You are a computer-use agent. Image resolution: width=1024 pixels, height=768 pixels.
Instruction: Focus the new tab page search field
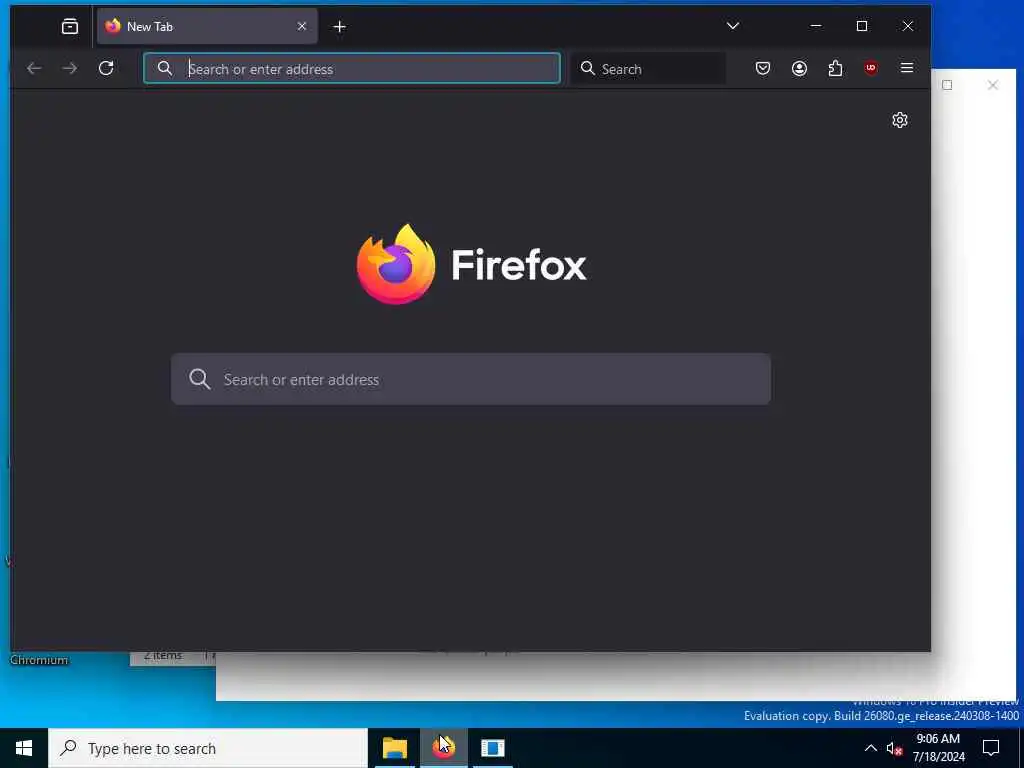point(471,379)
